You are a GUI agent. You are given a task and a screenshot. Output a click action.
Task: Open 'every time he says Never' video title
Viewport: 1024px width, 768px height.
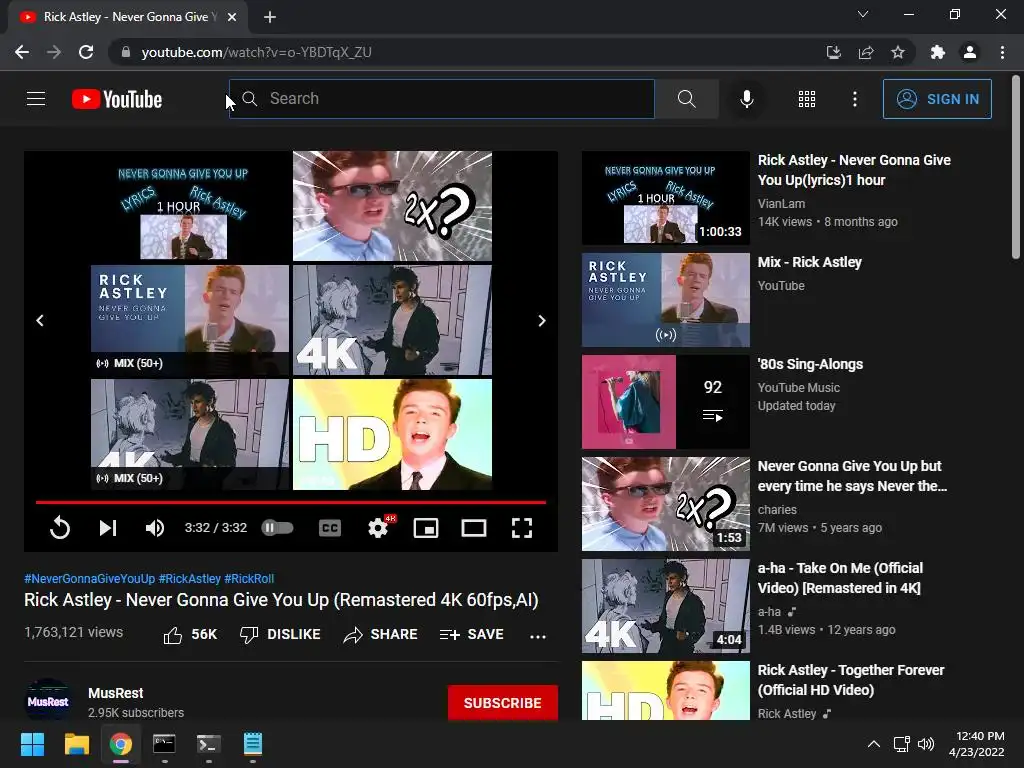pos(852,475)
